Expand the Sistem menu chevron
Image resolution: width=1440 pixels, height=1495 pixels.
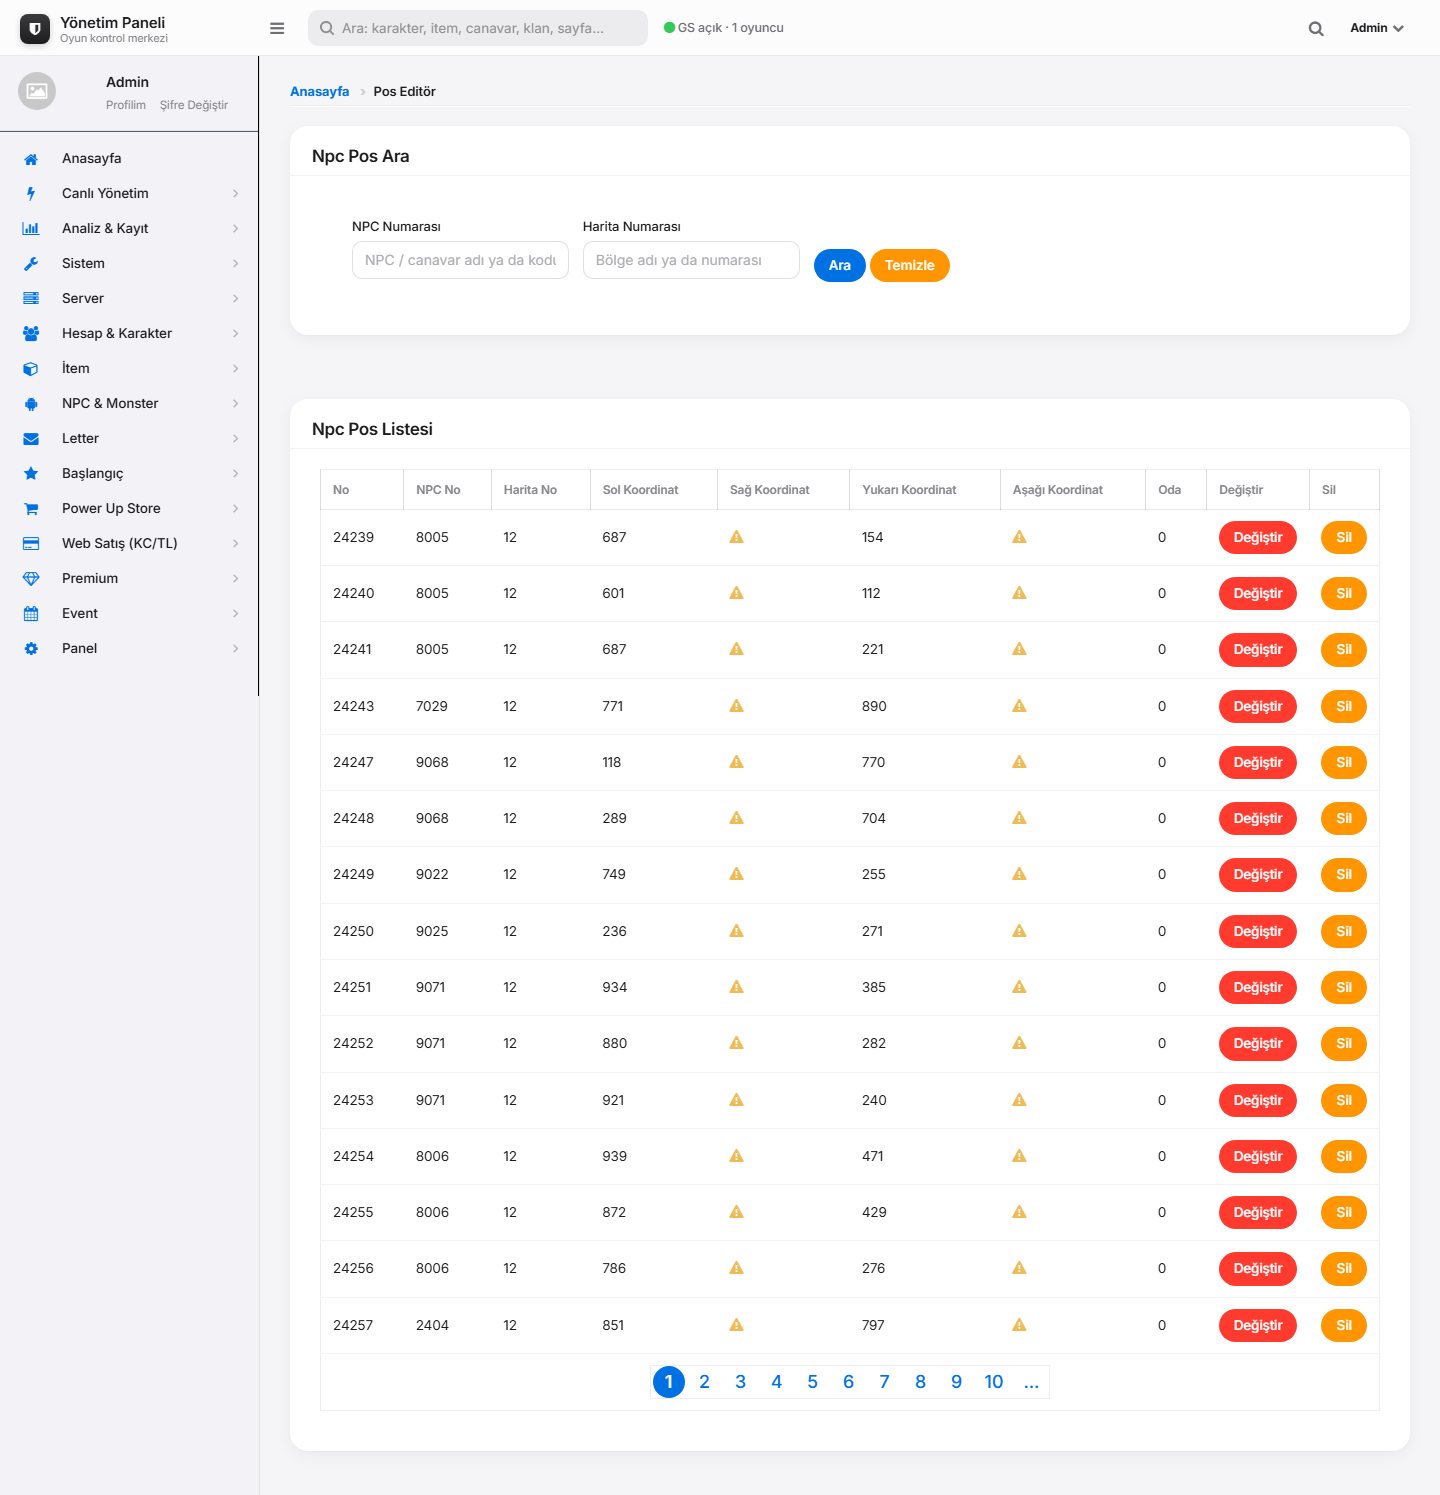click(x=236, y=264)
